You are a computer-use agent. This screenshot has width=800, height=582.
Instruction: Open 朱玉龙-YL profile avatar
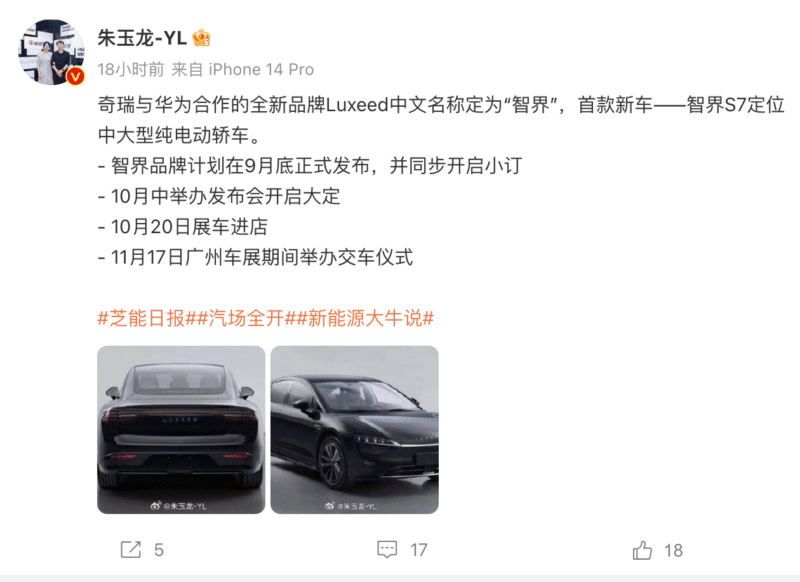[x=52, y=52]
